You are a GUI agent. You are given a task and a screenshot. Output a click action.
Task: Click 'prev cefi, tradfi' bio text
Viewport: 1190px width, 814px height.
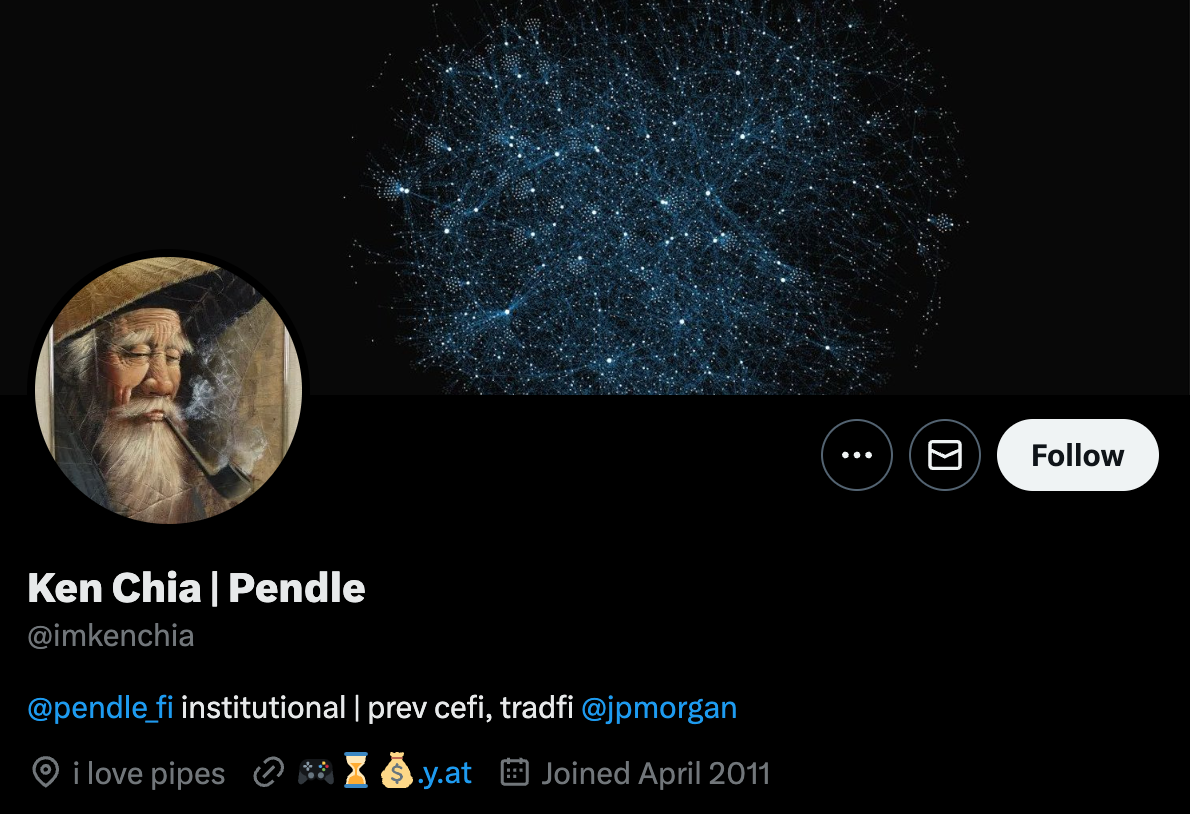(x=471, y=708)
